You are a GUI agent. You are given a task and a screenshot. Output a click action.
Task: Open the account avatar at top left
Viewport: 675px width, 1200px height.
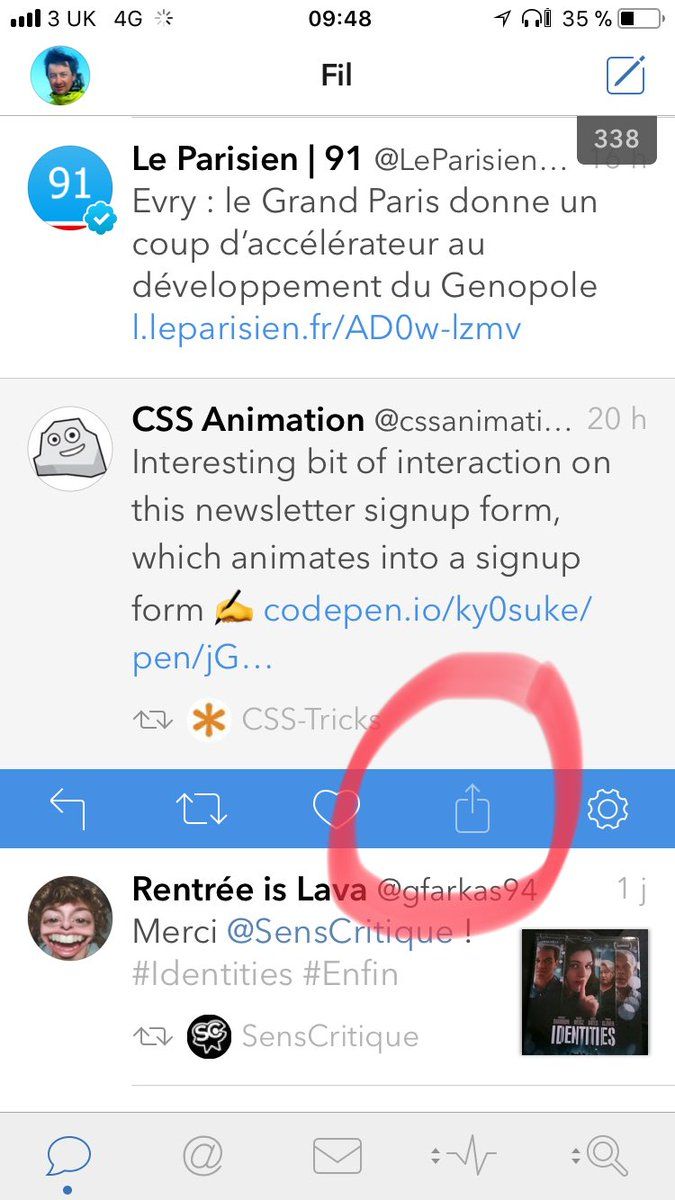pos(60,76)
